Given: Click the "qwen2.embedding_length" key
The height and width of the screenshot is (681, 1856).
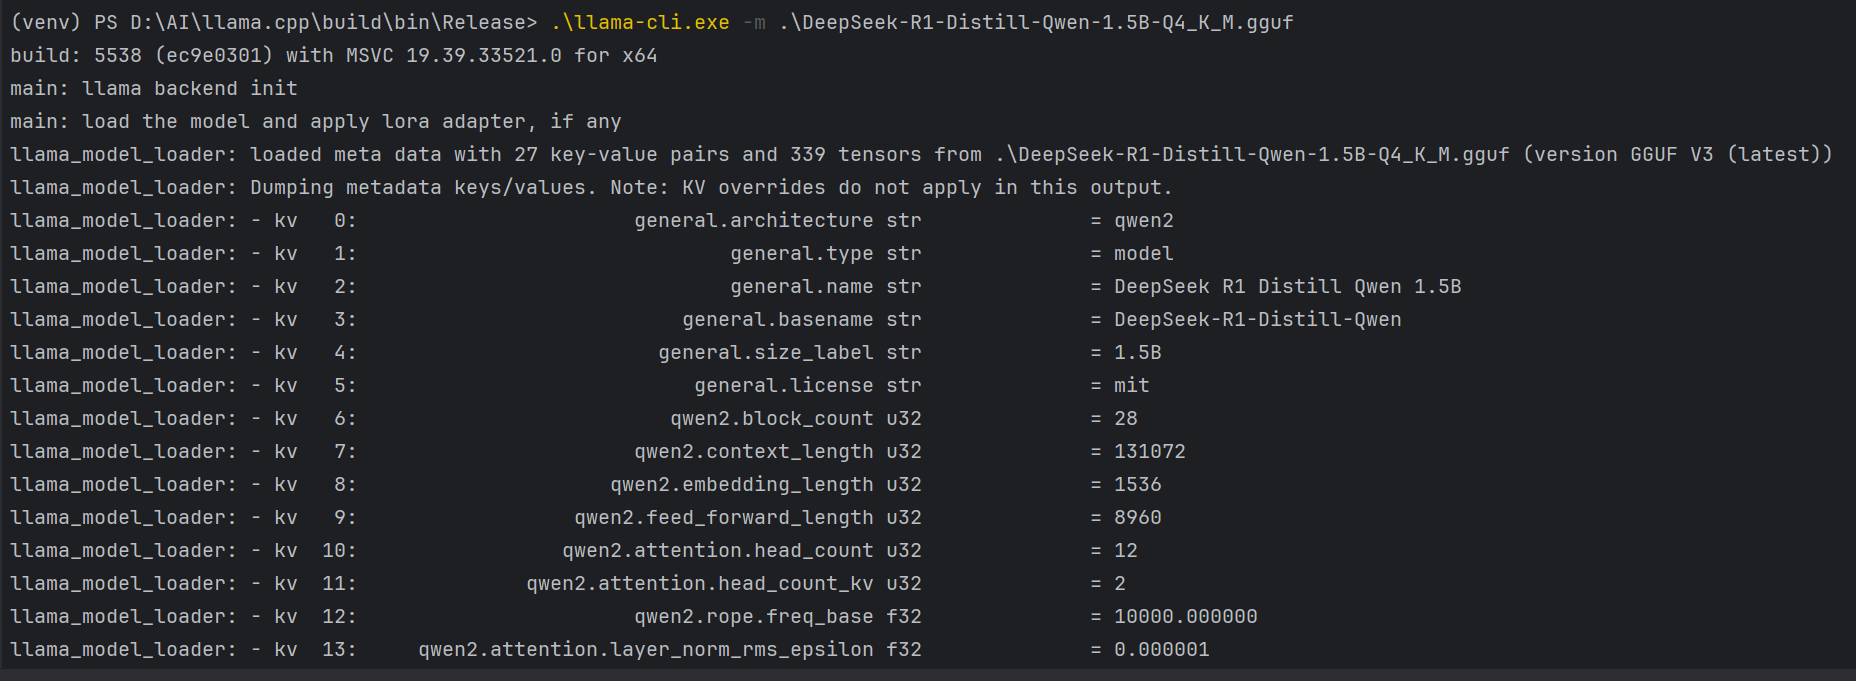Looking at the screenshot, I should coord(742,484).
